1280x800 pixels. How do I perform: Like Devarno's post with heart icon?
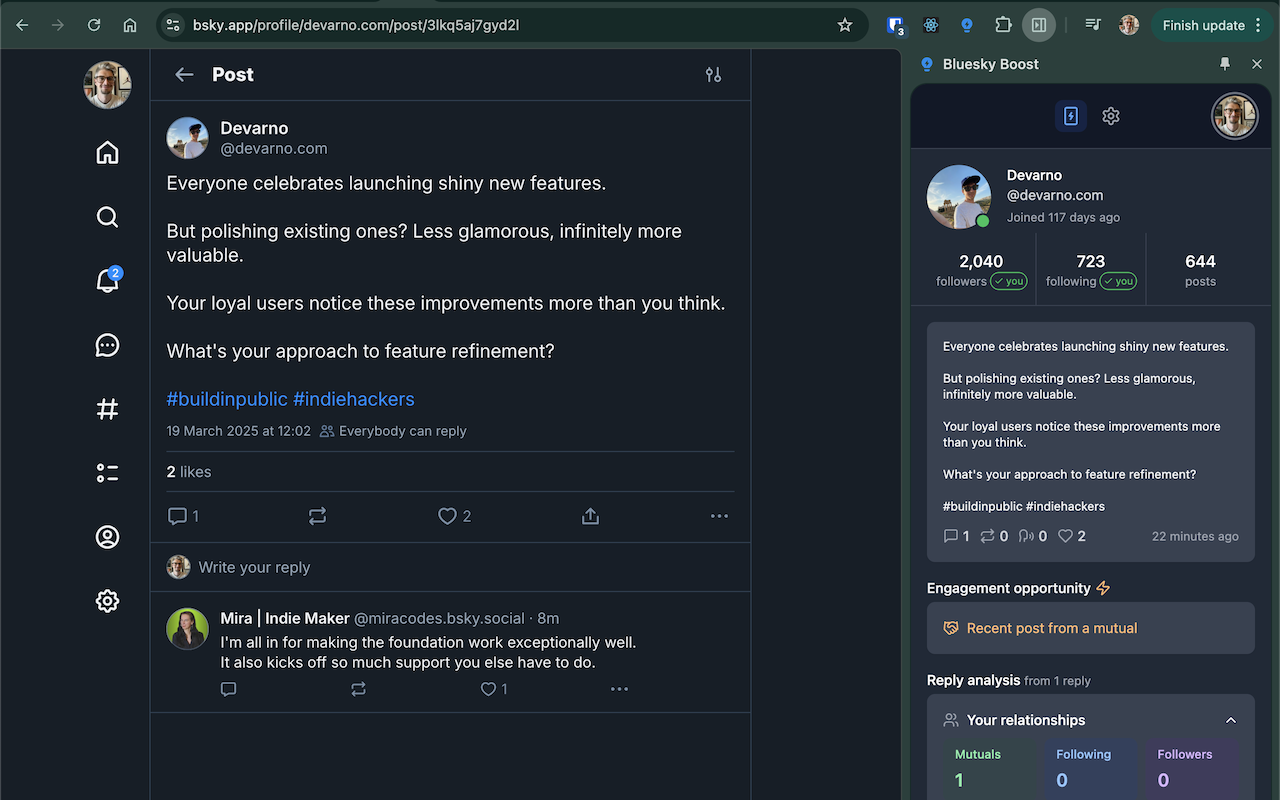pos(454,516)
